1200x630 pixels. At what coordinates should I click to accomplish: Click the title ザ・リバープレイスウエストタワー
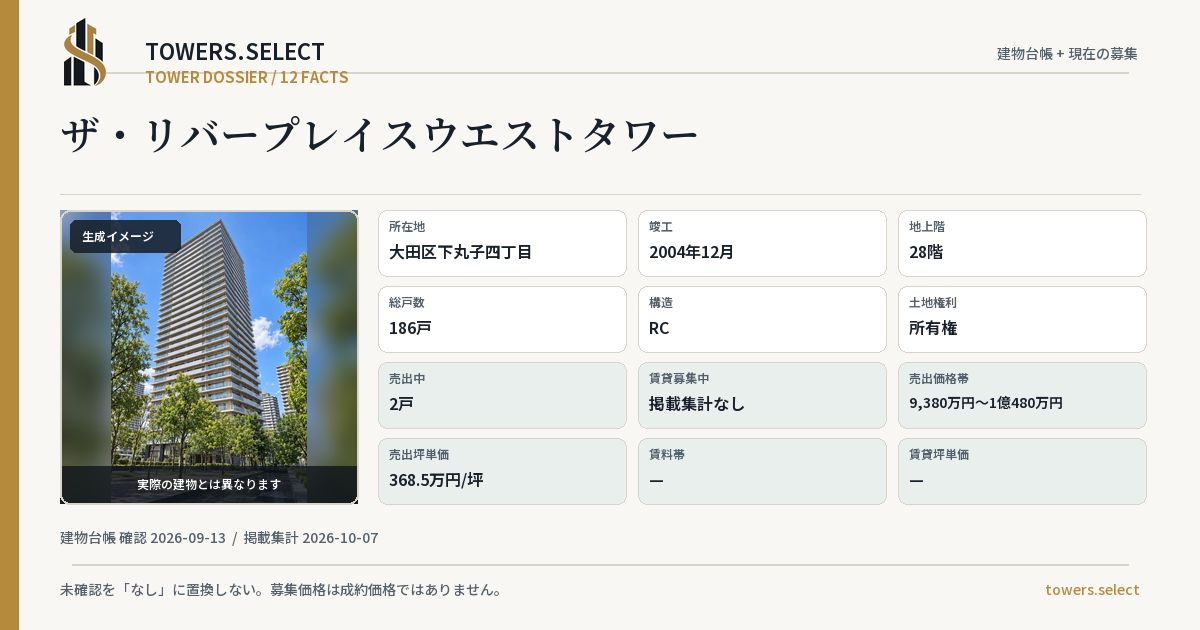click(x=379, y=136)
